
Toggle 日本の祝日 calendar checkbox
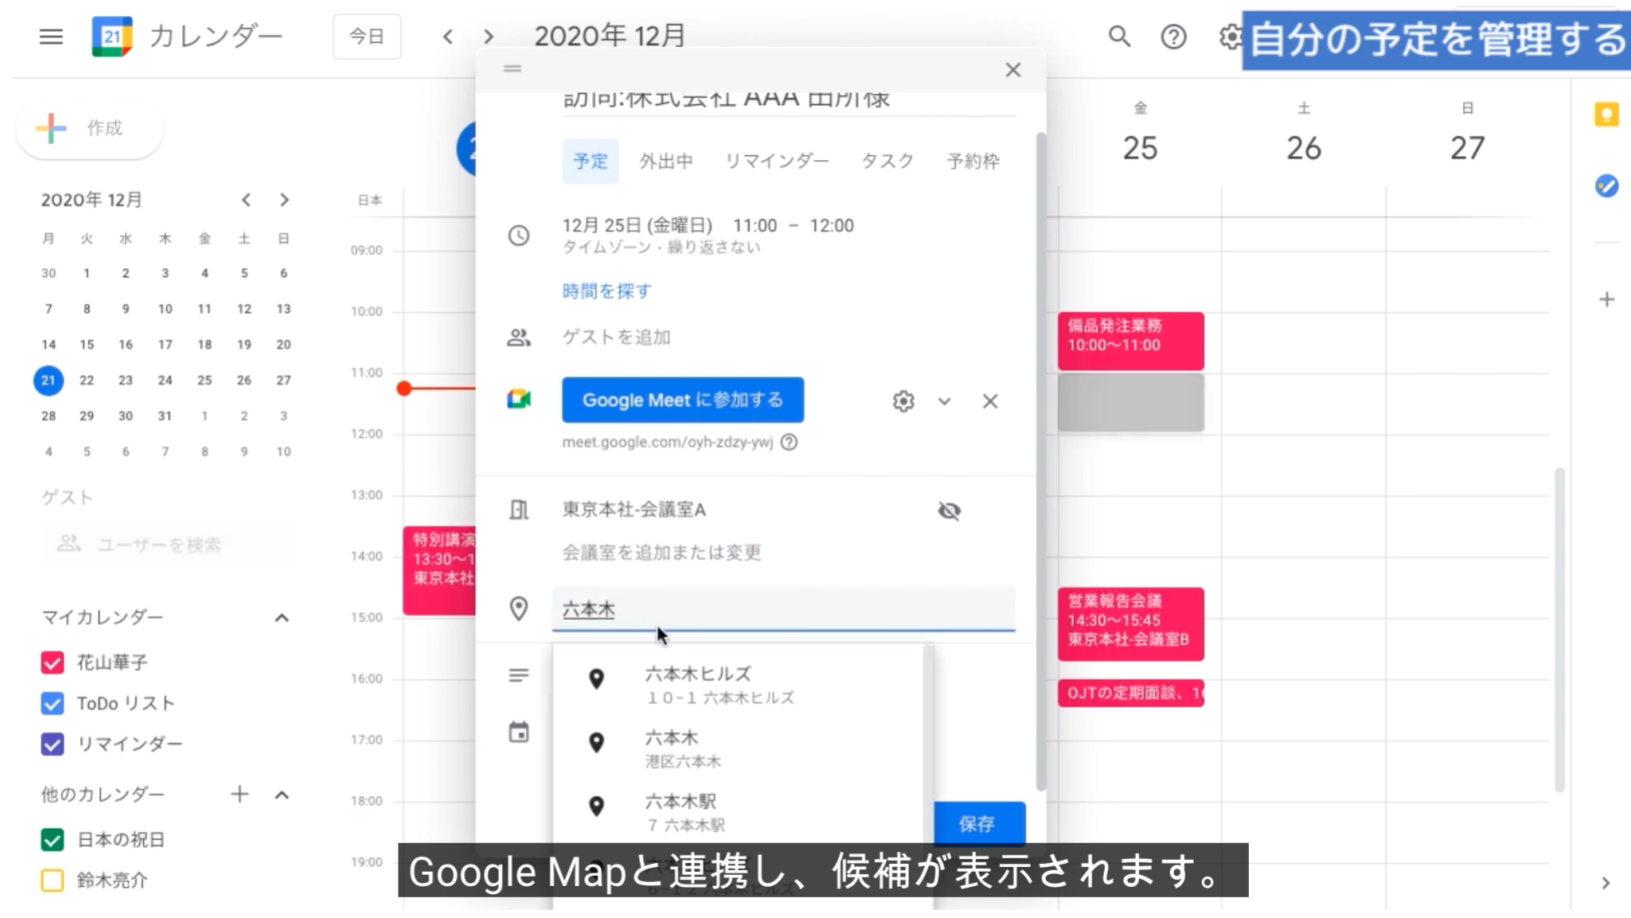pyautogui.click(x=52, y=840)
